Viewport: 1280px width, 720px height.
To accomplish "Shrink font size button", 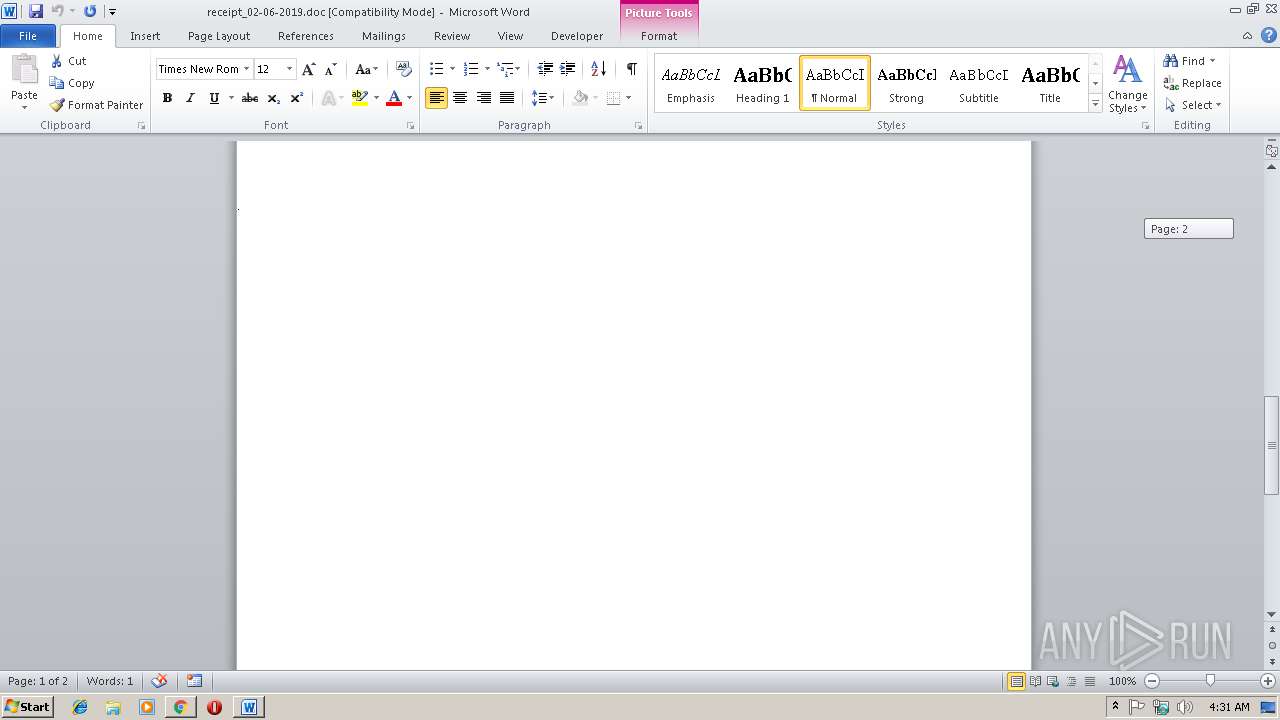I will [x=330, y=69].
